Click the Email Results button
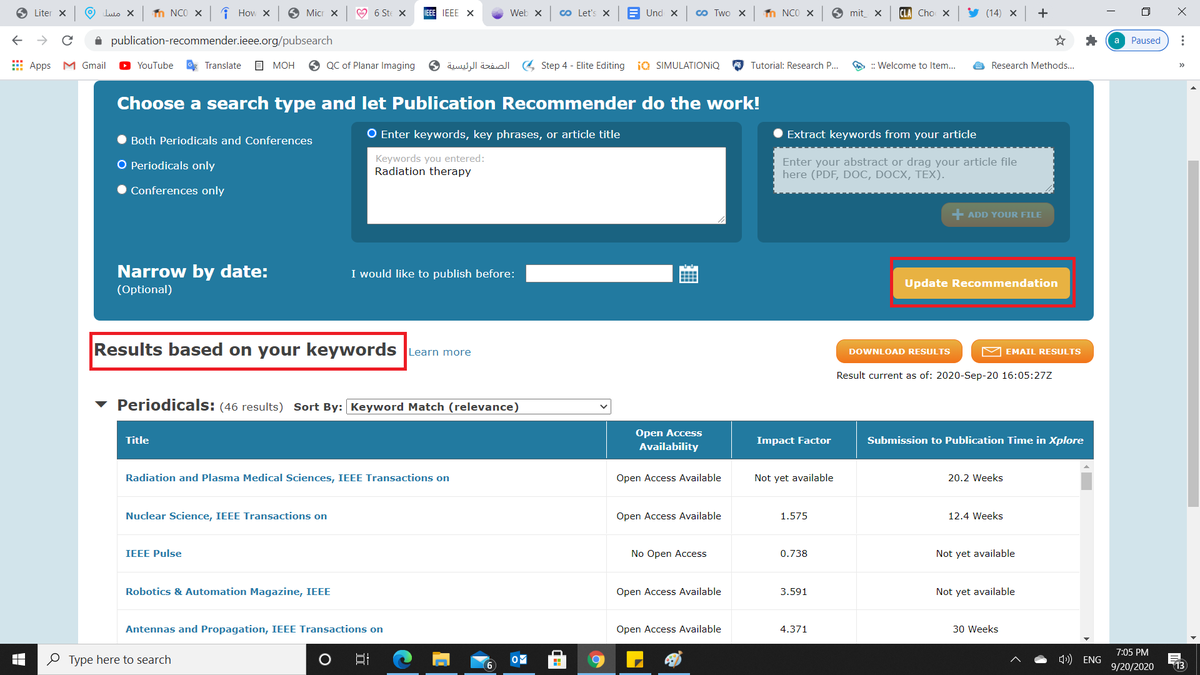Viewport: 1200px width, 675px height. coord(1032,351)
